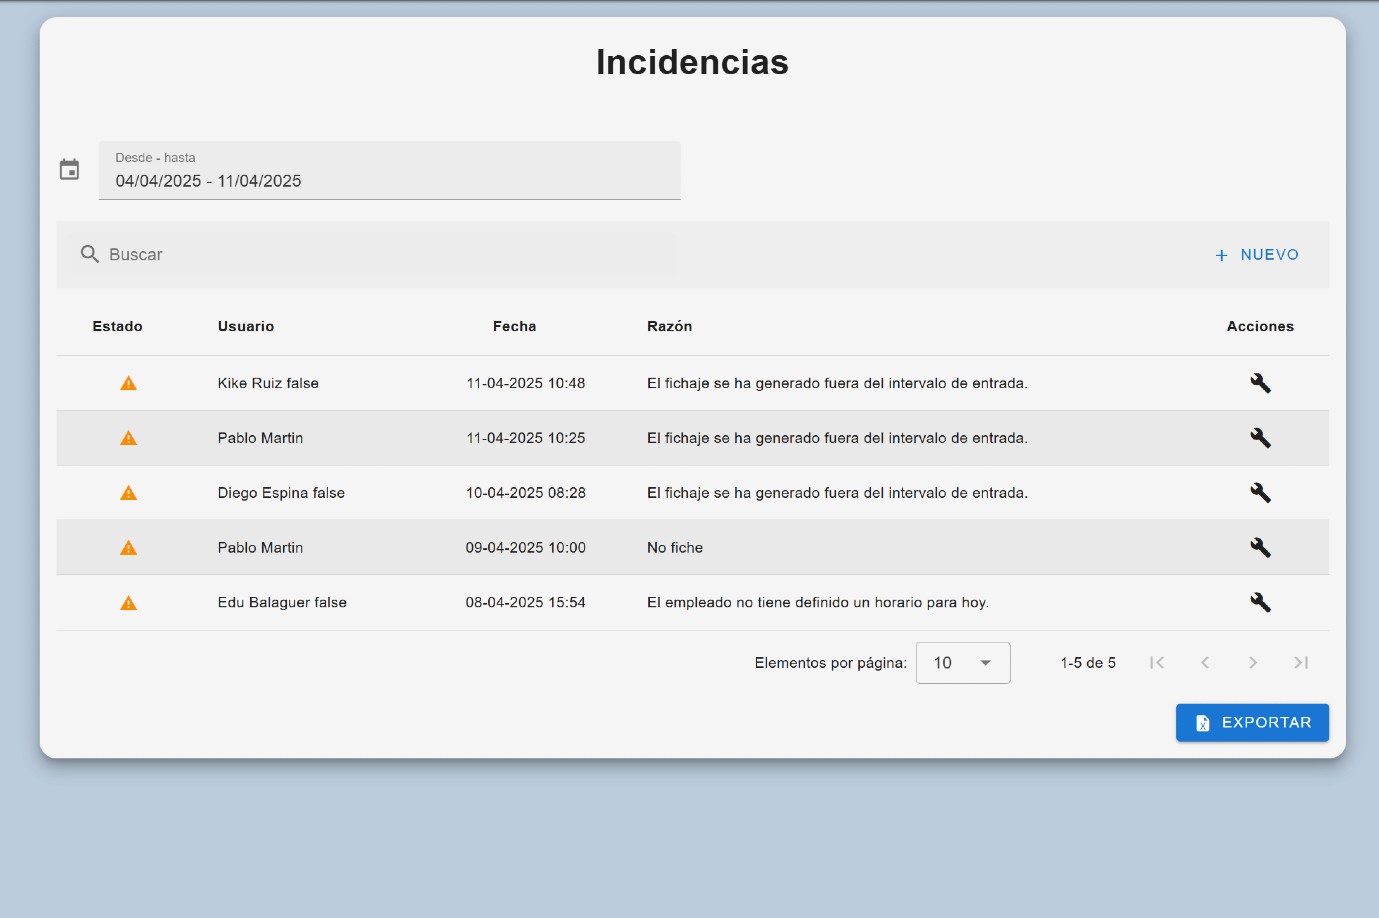This screenshot has height=918, width=1379.
Task: Open wrench action for Edu Balaguer incident
Action: (1260, 602)
